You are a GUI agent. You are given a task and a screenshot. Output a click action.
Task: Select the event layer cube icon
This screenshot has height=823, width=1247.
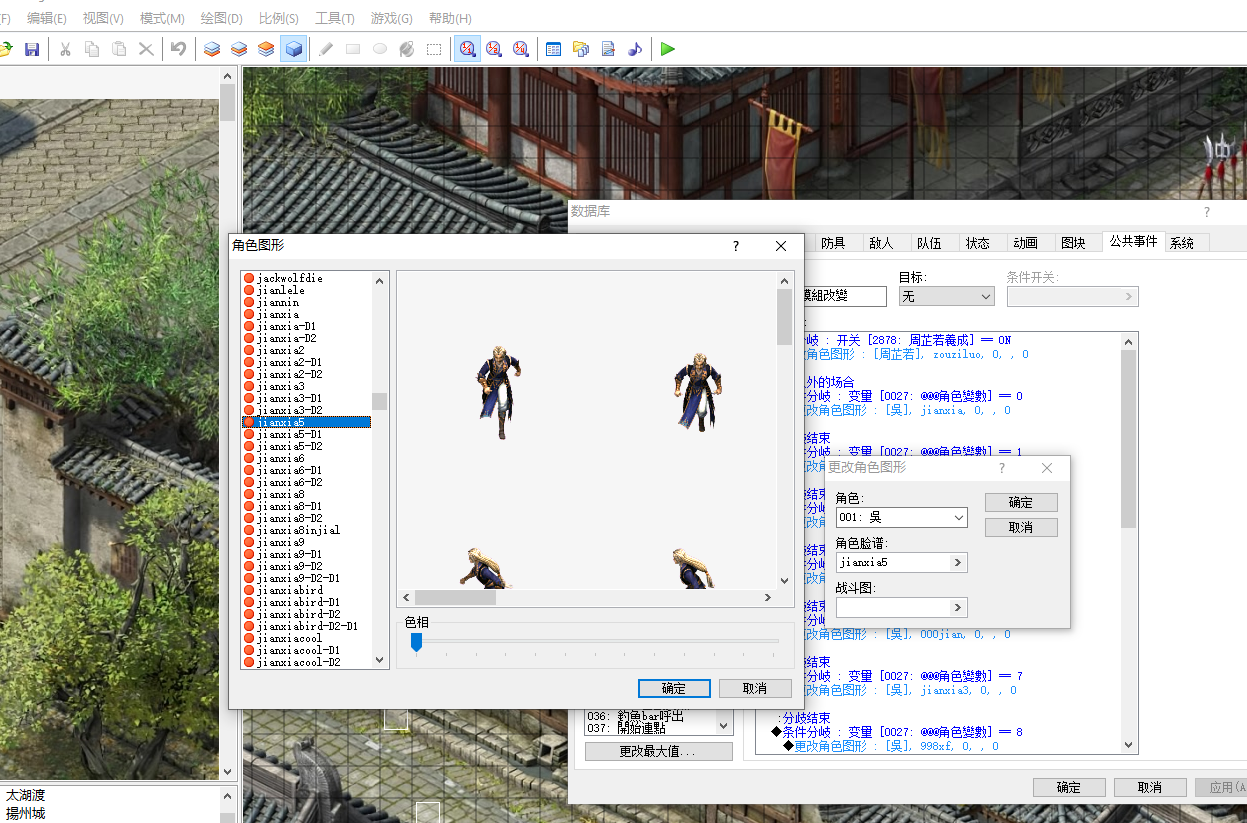(x=293, y=49)
